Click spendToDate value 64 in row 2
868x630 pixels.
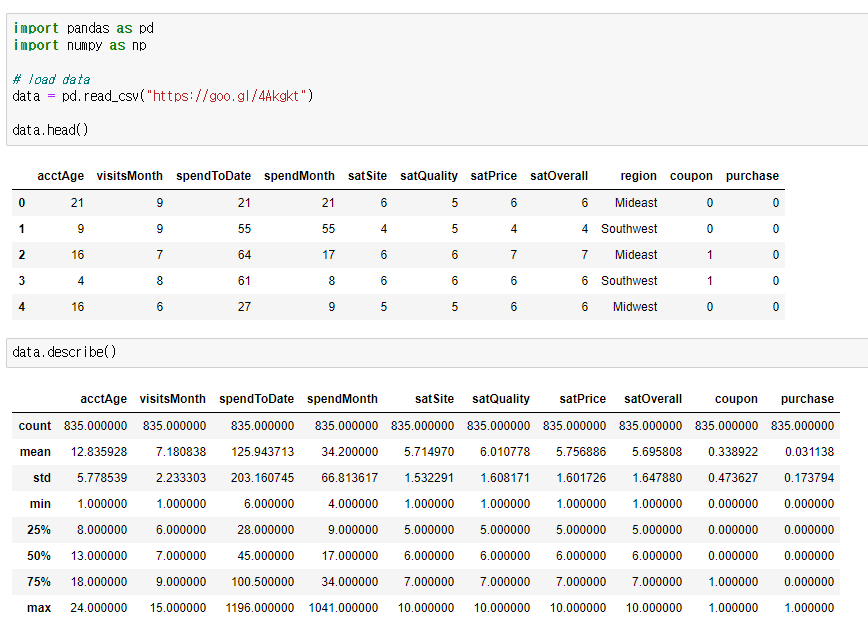click(244, 255)
